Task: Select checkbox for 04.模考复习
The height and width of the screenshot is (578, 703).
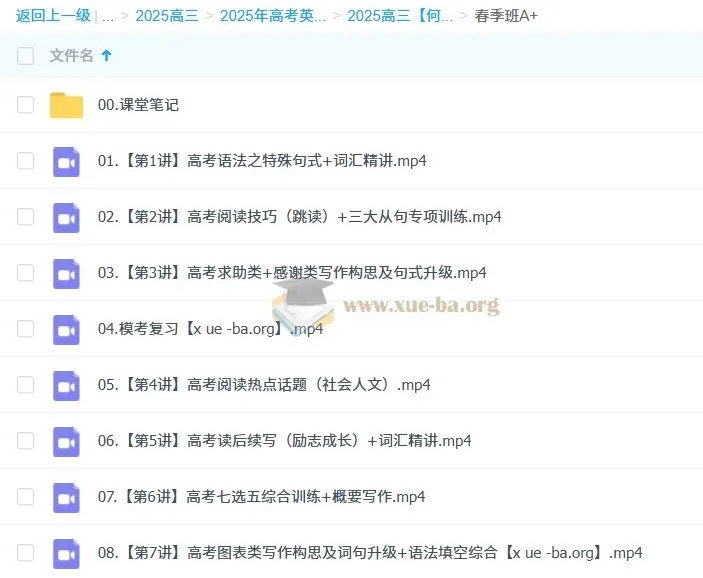Action: pos(25,329)
